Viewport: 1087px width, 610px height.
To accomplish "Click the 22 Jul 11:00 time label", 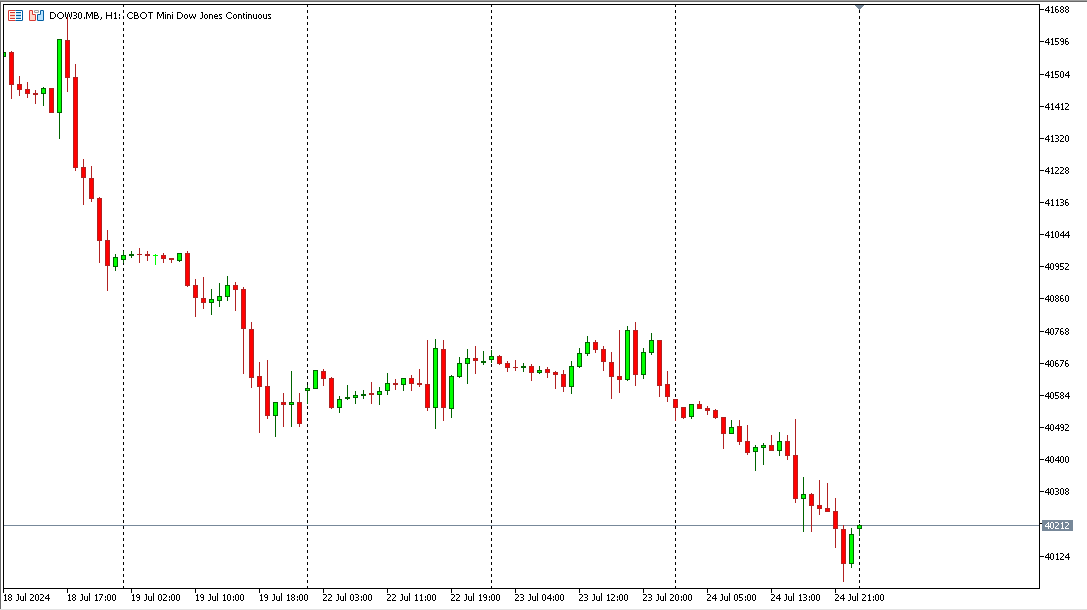I will 411,598.
